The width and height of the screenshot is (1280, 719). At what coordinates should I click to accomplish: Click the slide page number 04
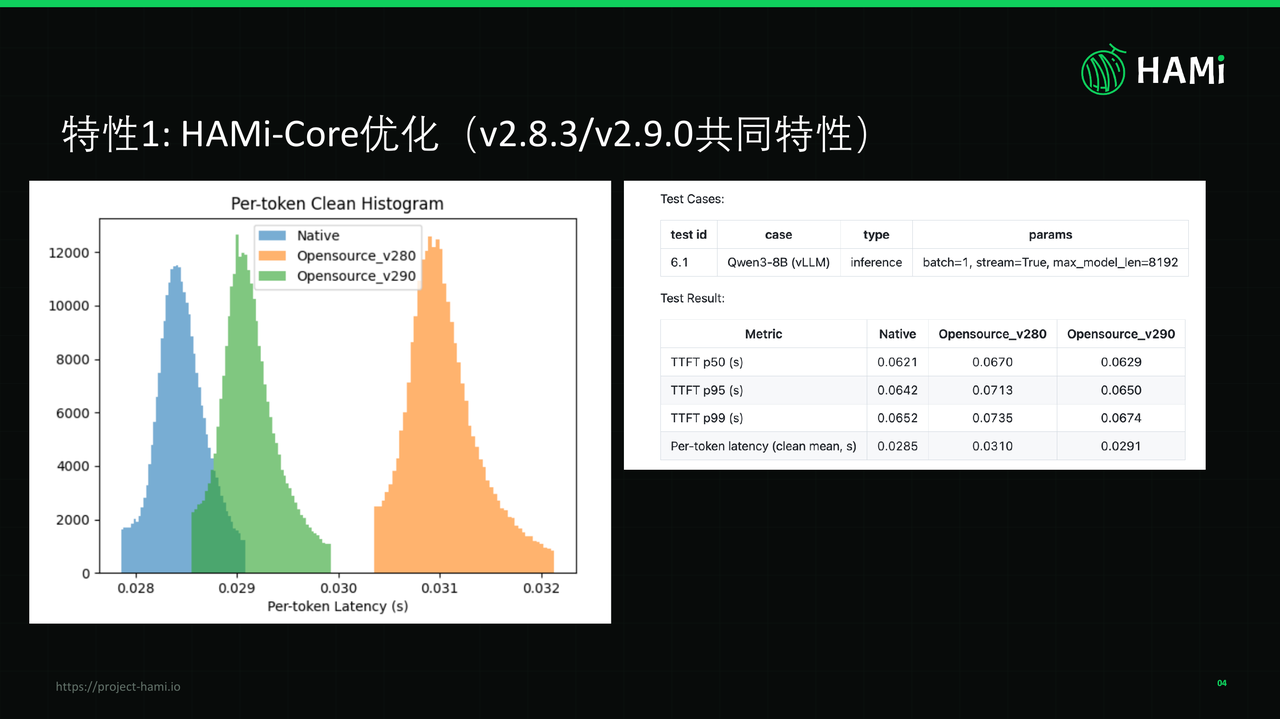tap(1221, 683)
